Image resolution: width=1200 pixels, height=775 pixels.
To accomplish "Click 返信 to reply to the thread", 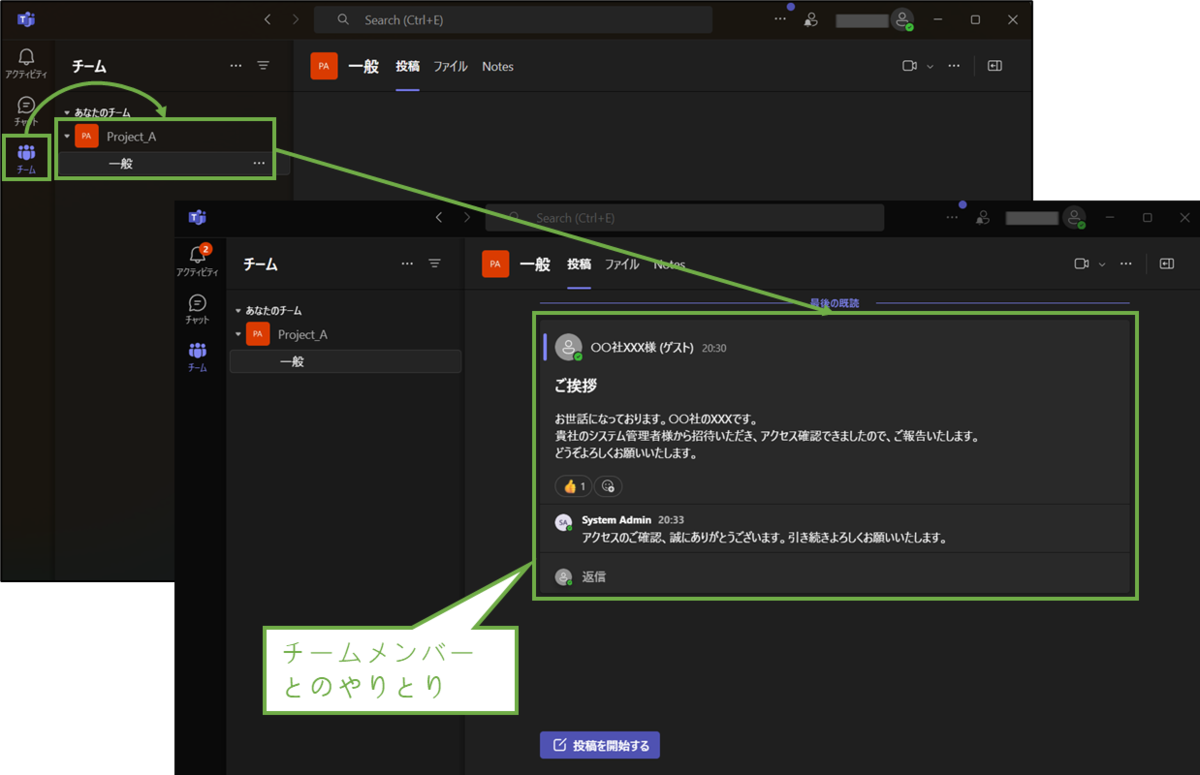I will pyautogui.click(x=594, y=577).
